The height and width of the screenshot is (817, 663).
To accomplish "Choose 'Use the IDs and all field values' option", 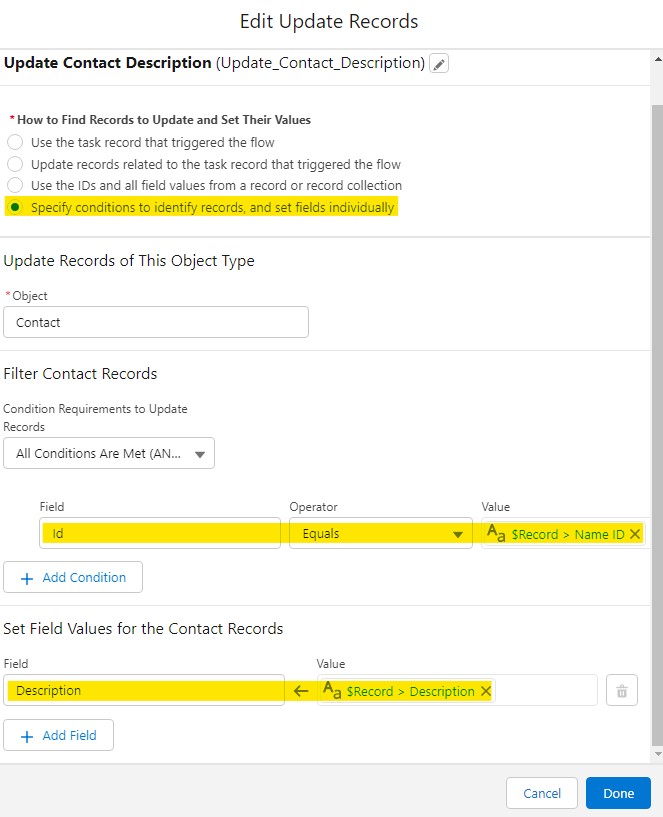I will coord(15,185).
